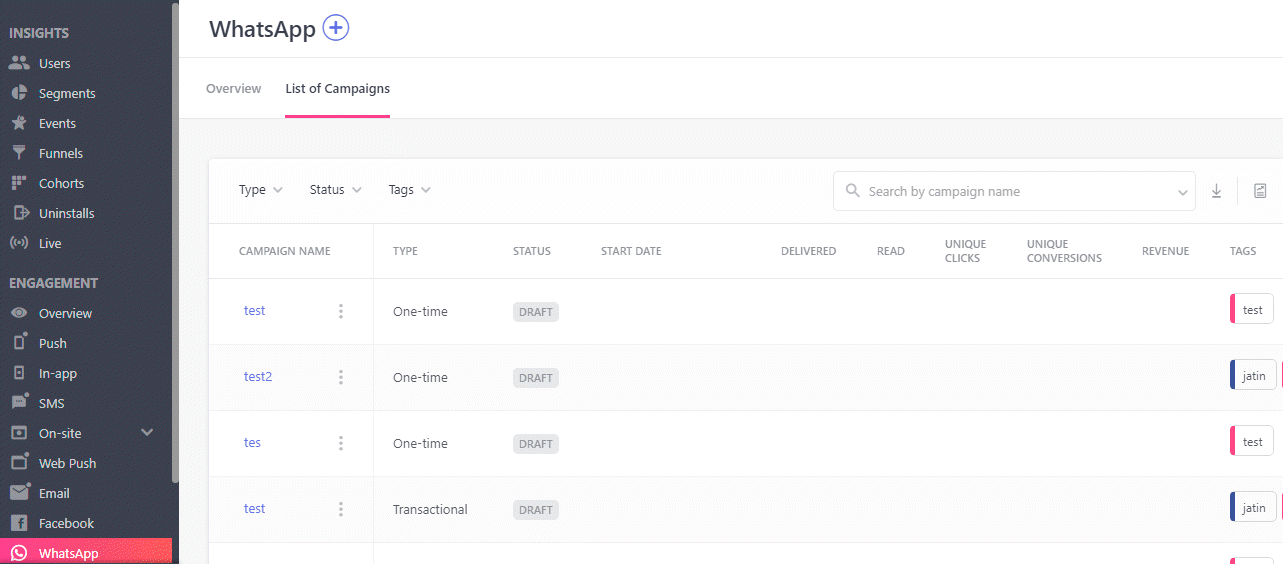Click the jatin tag in test2 row

[x=1253, y=376]
